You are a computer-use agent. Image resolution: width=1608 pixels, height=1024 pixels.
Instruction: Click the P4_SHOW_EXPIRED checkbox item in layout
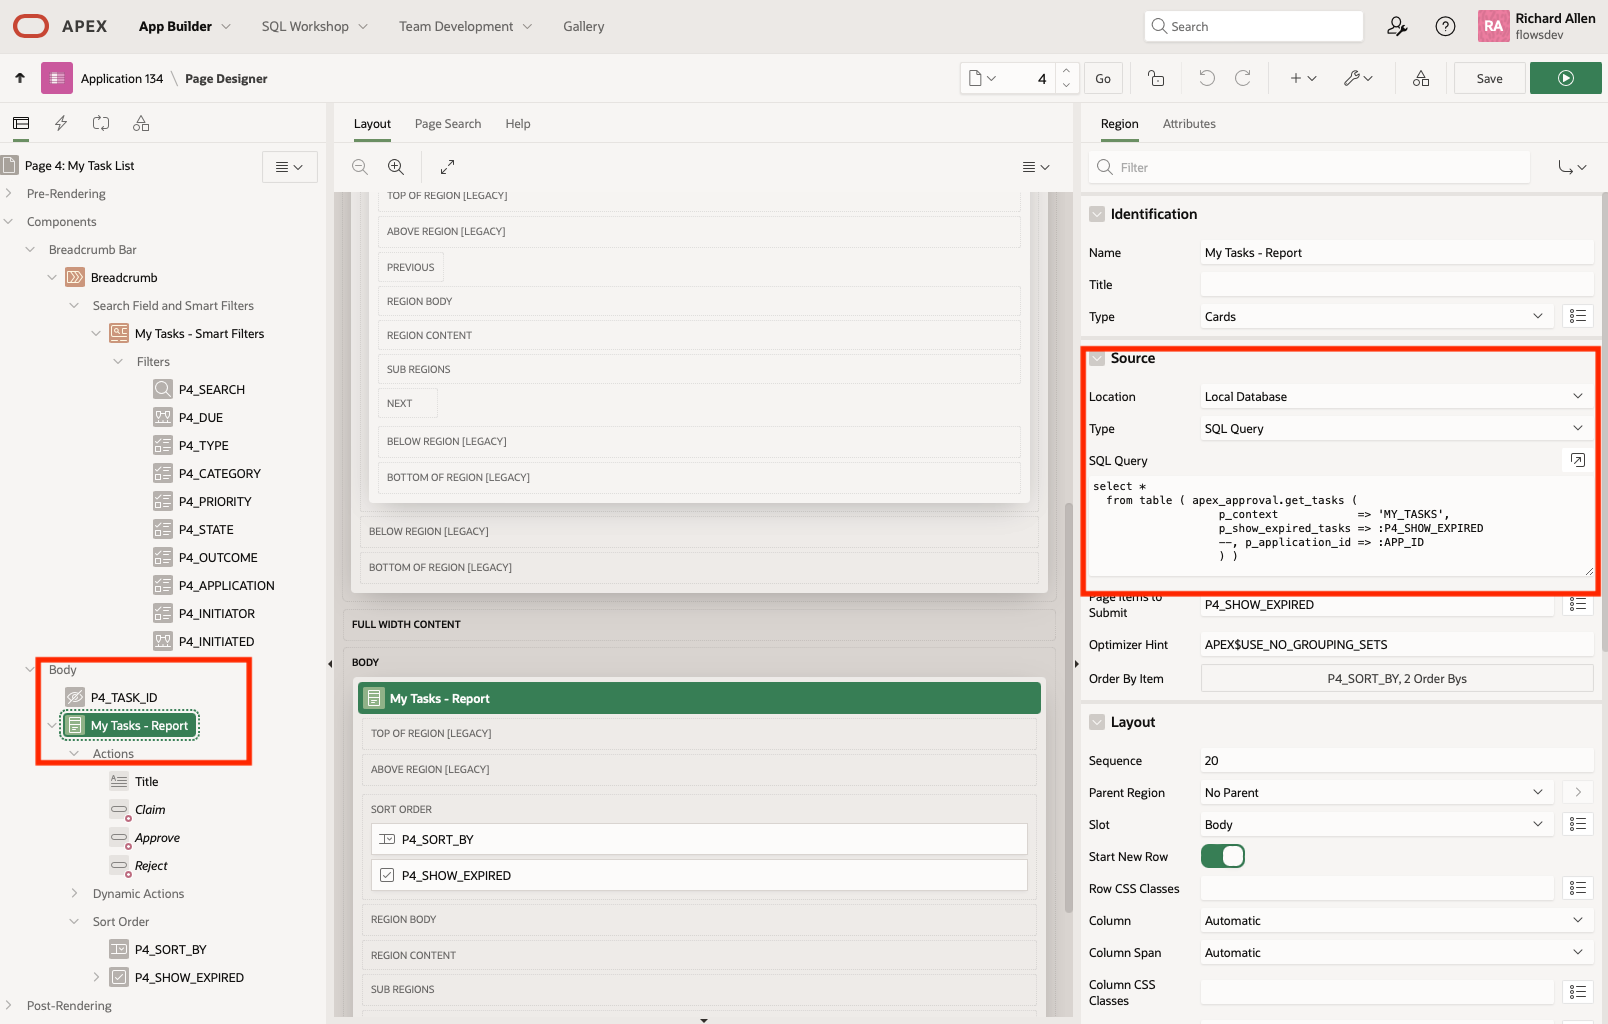699,875
